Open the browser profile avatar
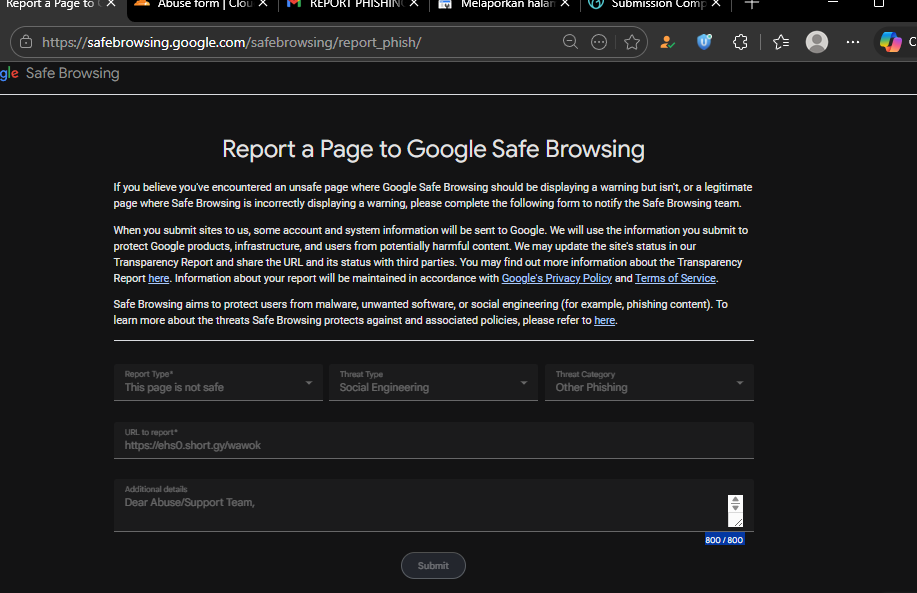917x593 pixels. pos(817,42)
